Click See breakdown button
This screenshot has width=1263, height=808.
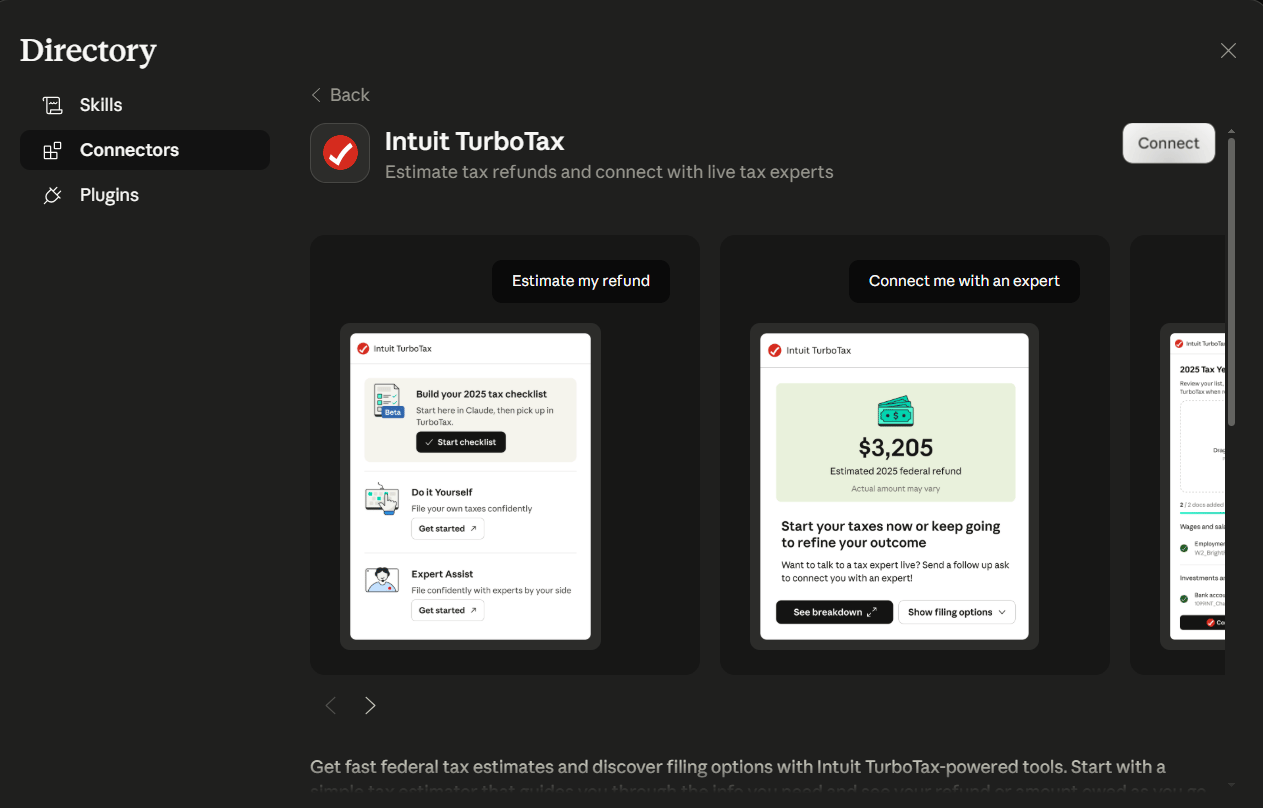834,612
